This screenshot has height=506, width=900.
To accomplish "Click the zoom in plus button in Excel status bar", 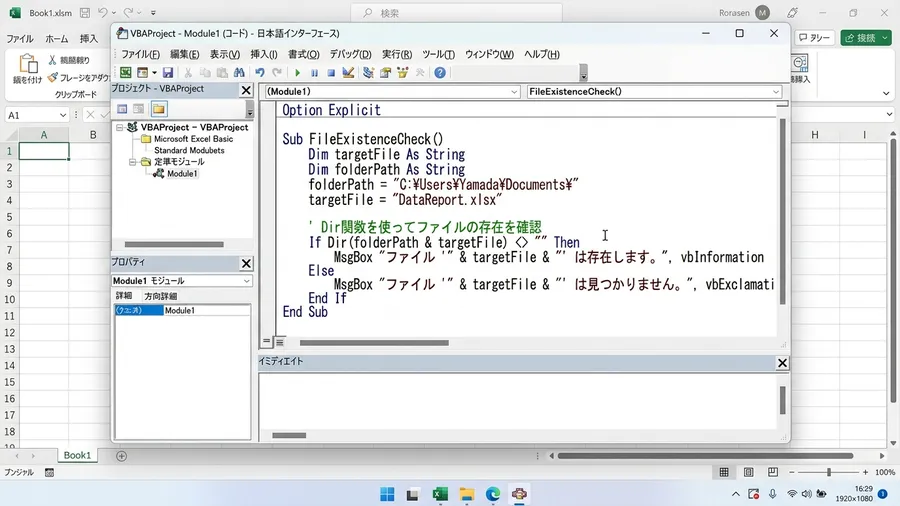I will point(865,472).
